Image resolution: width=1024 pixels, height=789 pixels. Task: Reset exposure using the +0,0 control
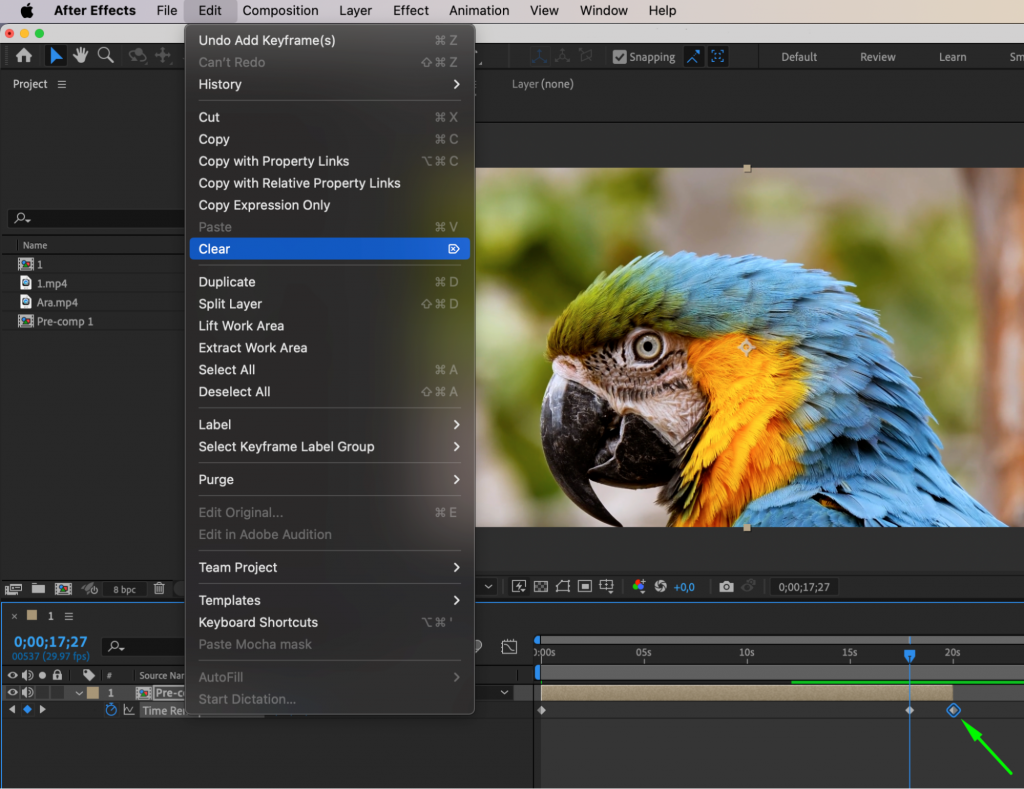[685, 587]
